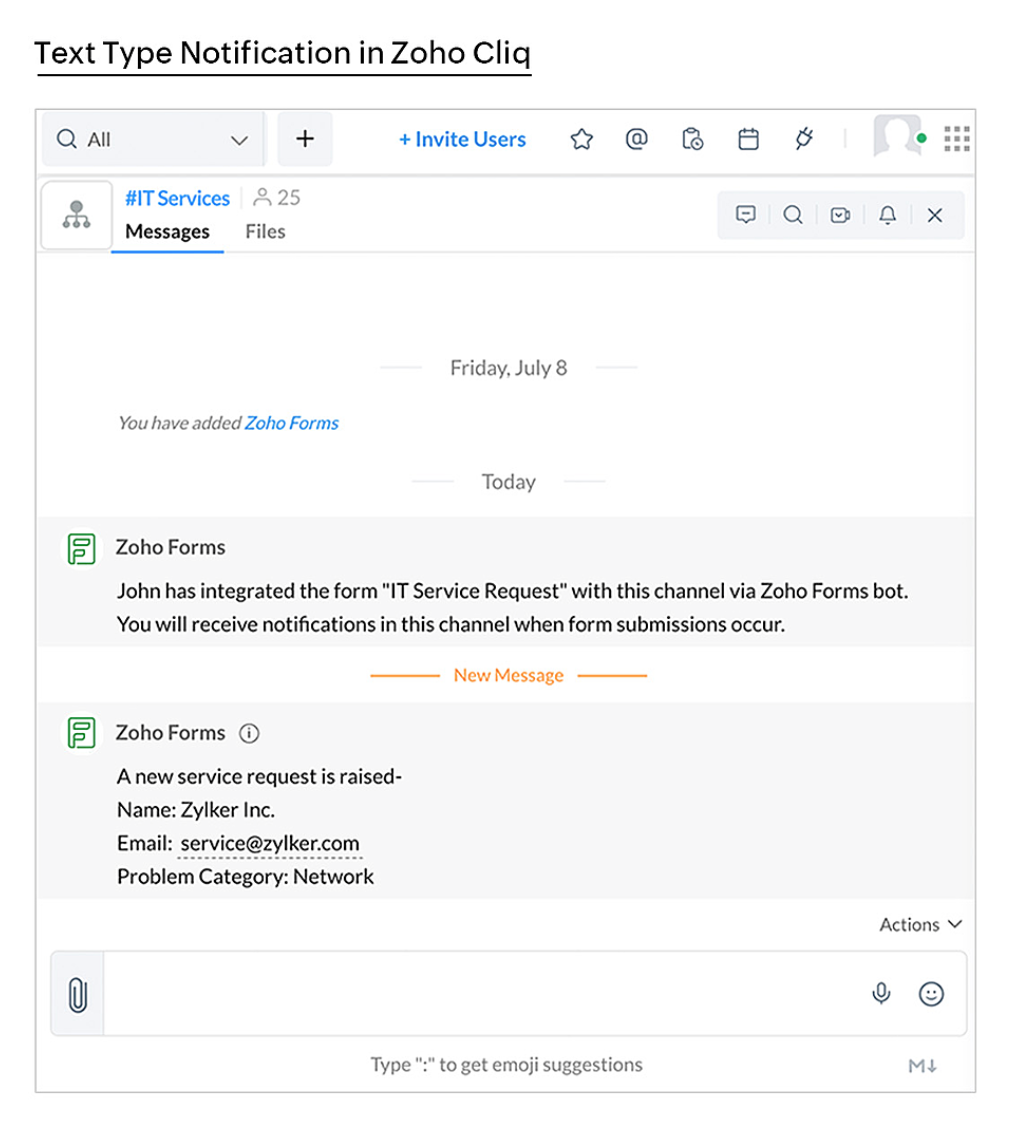
Task: Select the Messages tab
Action: 167,232
